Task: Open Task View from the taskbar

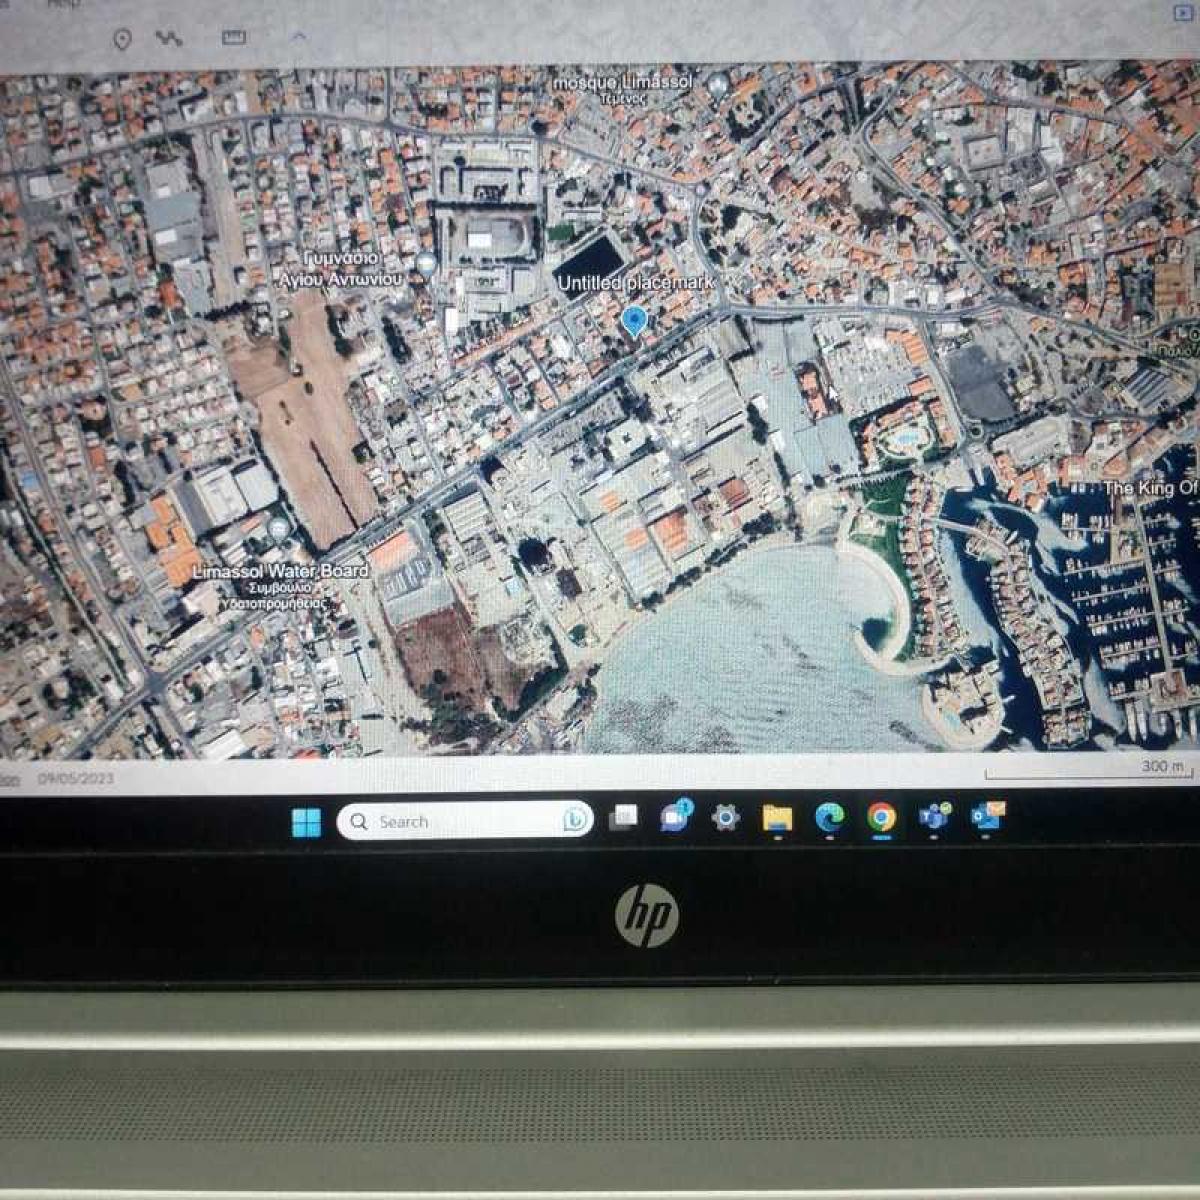Action: (x=624, y=818)
